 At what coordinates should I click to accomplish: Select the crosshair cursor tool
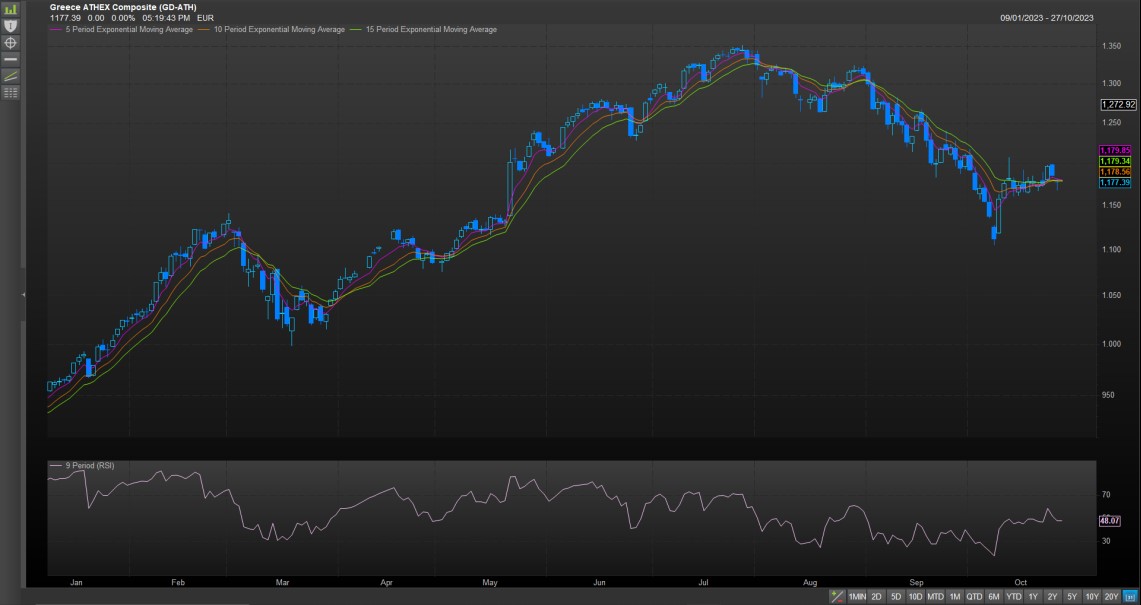click(x=11, y=42)
